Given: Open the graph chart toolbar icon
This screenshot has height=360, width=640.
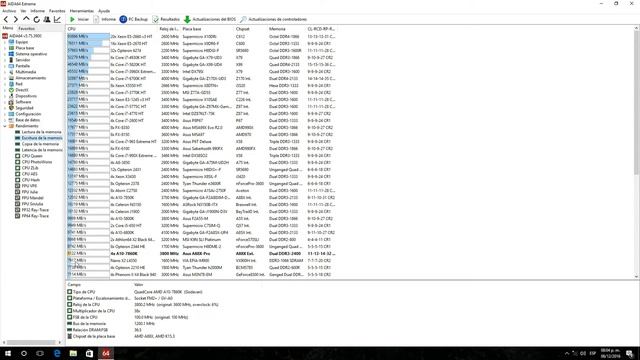Looking at the screenshot, I should click(57, 19).
